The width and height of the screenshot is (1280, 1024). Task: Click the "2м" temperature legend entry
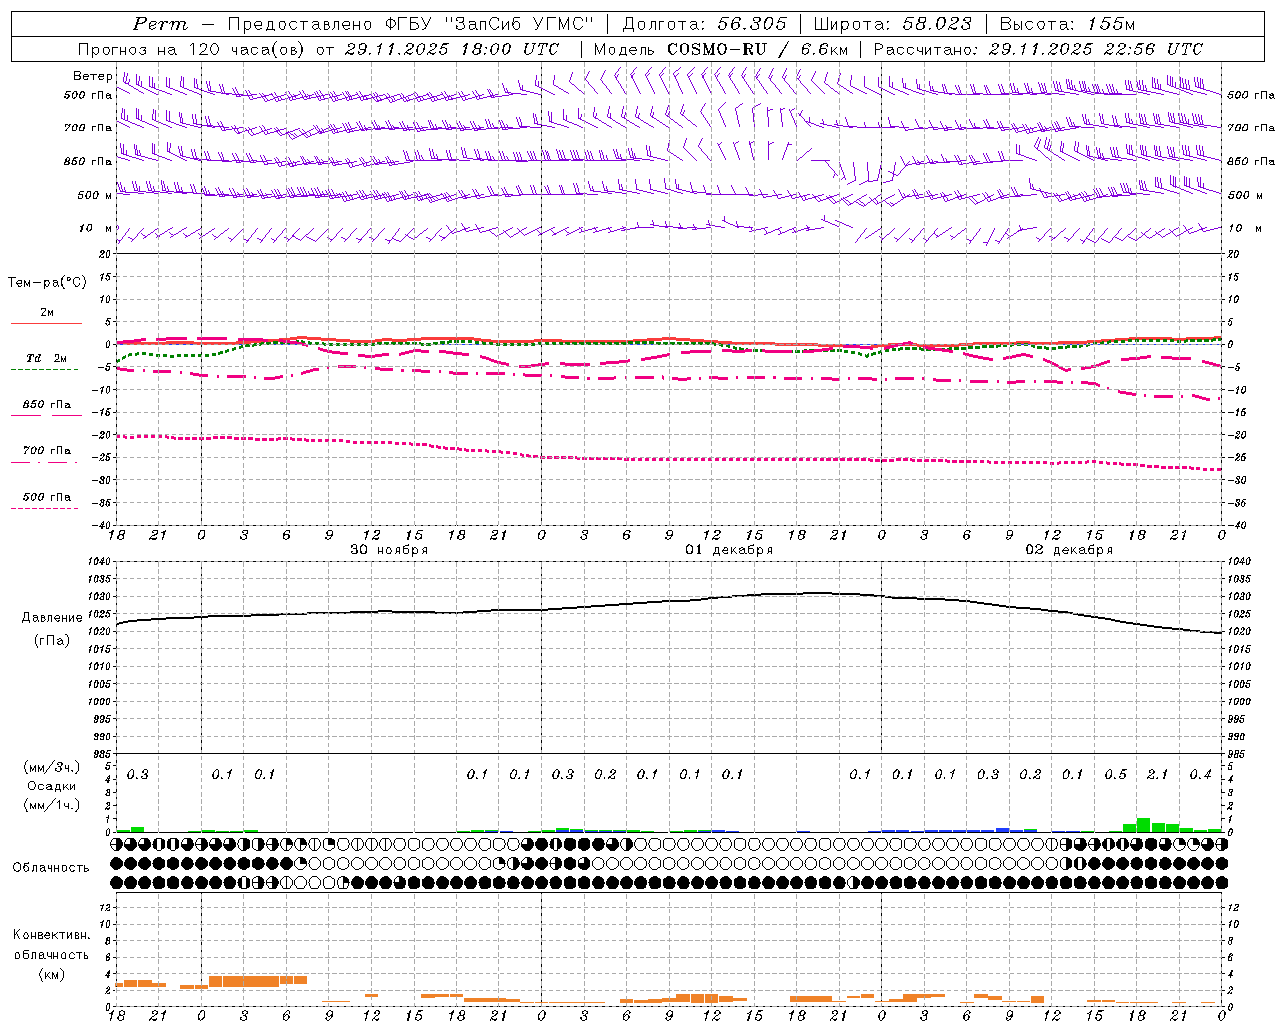click(x=47, y=312)
